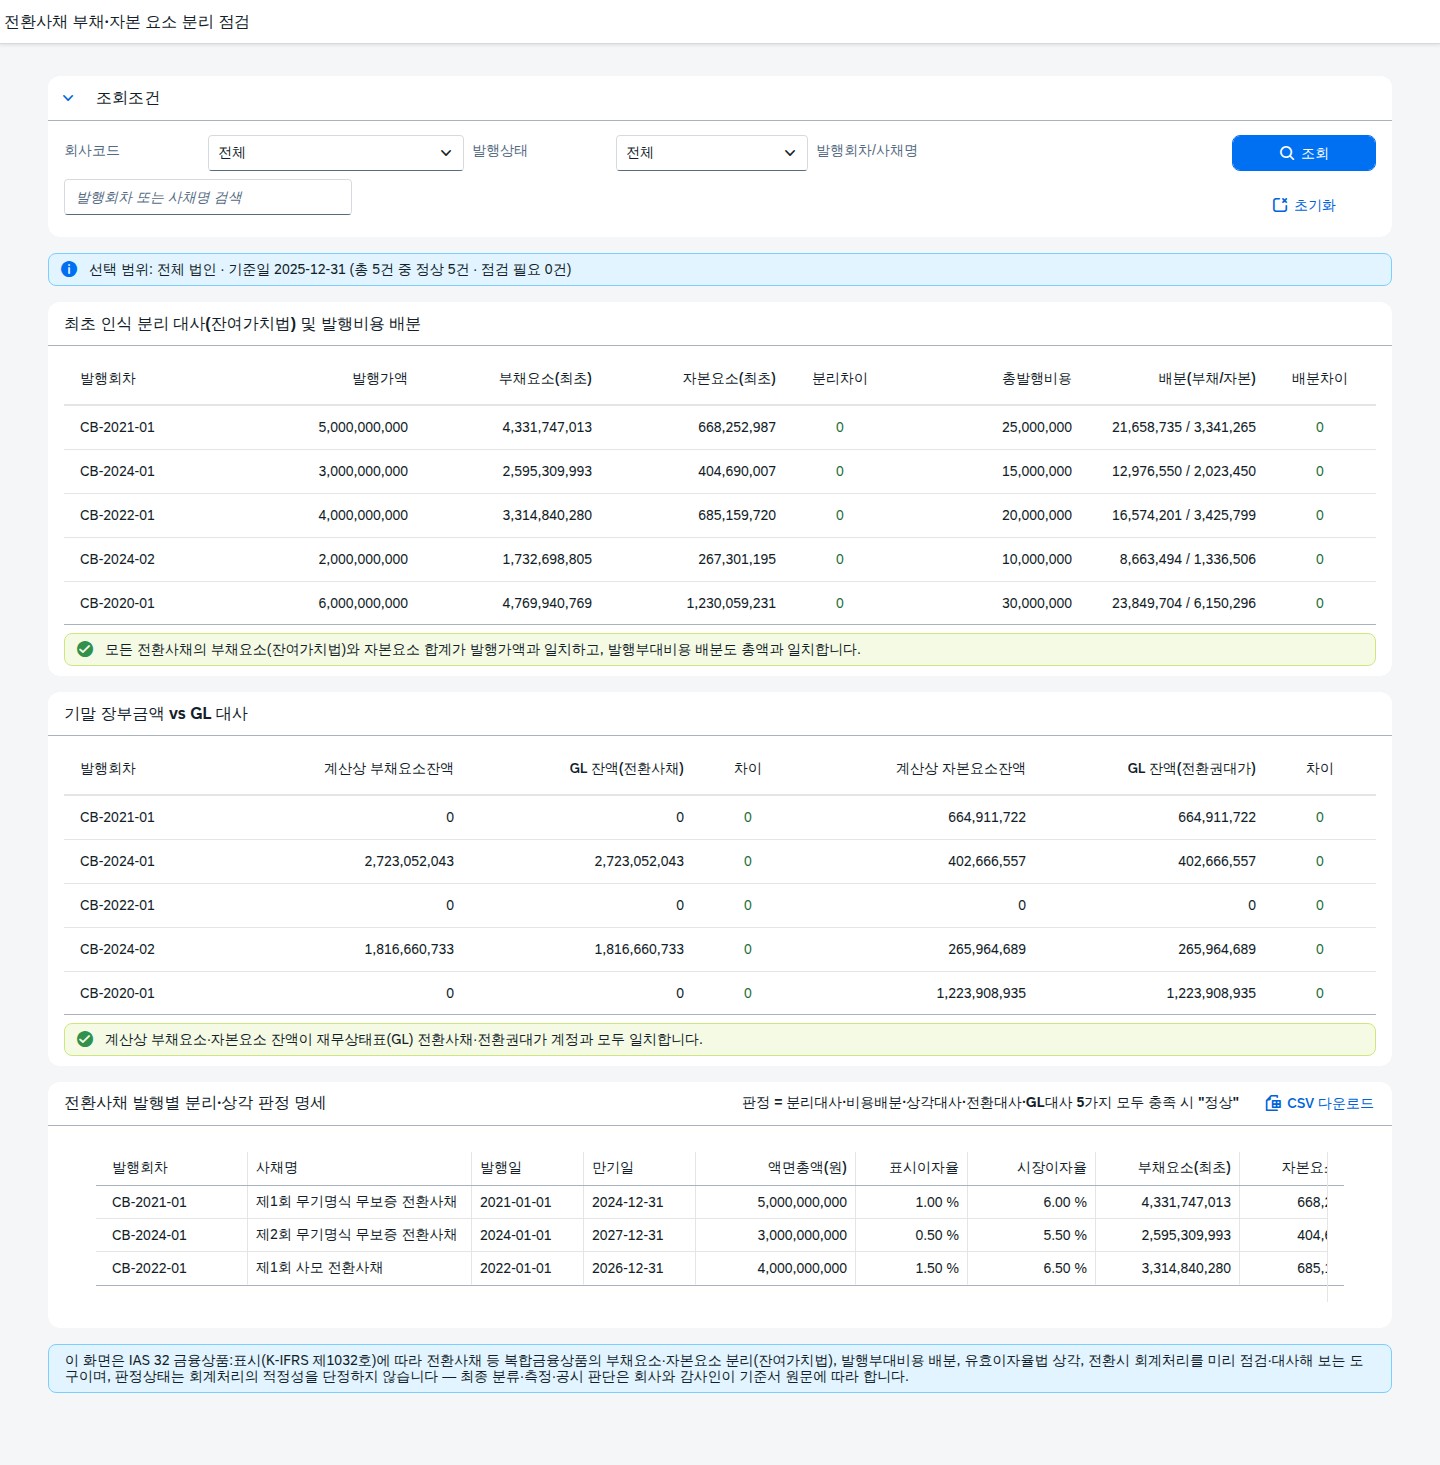Collapse the 조회조건 panel chevron

pyautogui.click(x=68, y=98)
